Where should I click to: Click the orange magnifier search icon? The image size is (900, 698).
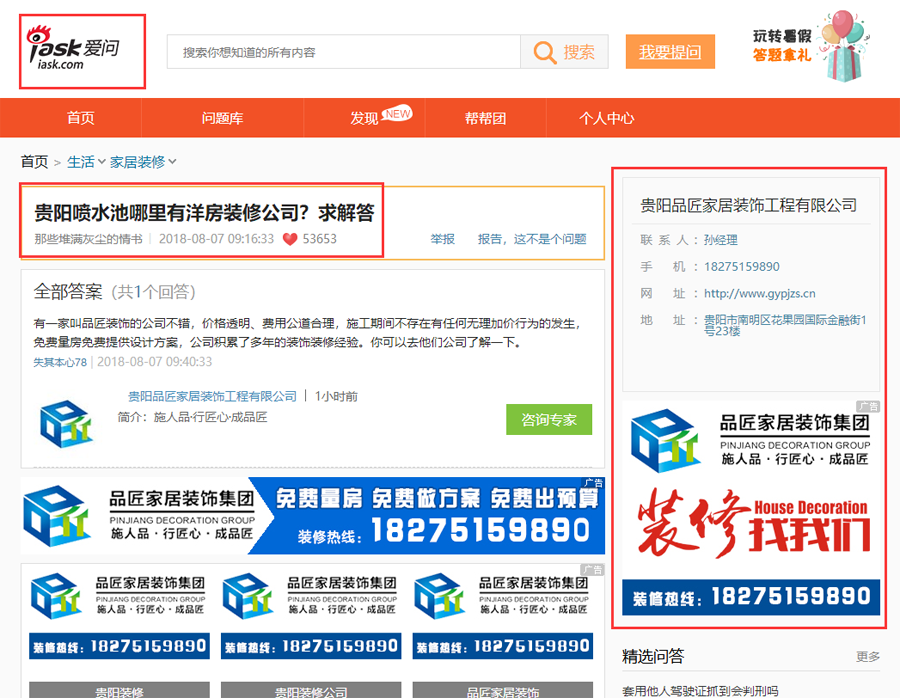coord(545,52)
